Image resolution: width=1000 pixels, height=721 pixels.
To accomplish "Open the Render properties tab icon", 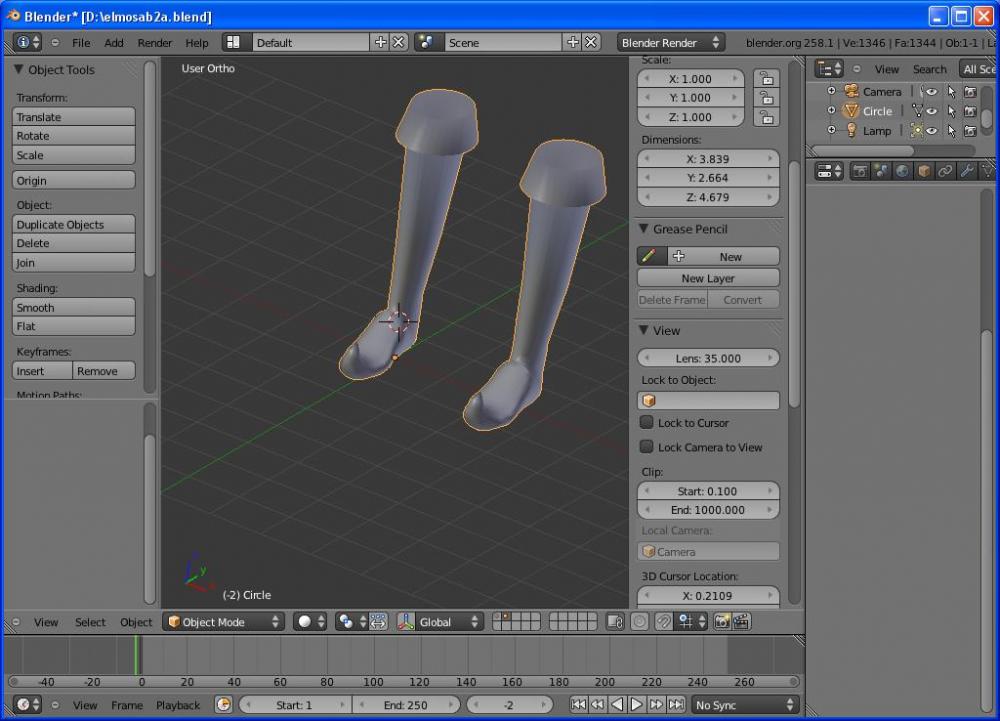I will [860, 171].
